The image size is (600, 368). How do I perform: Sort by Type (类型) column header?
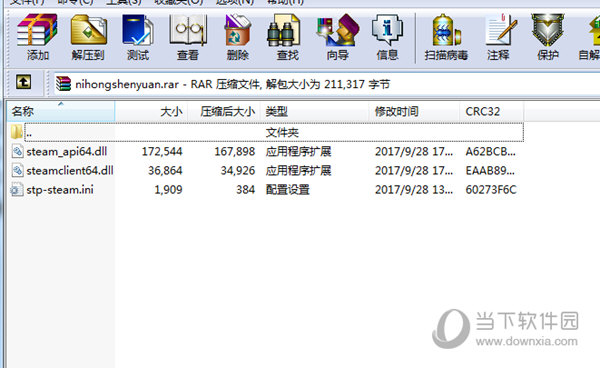(x=314, y=111)
